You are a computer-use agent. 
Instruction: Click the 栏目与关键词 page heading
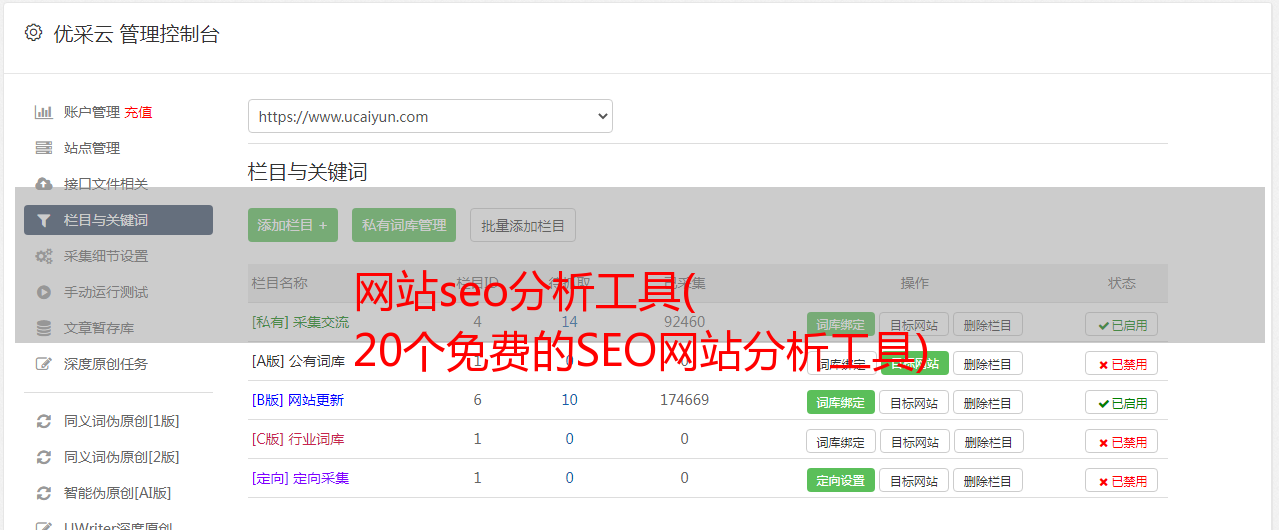pos(308,172)
